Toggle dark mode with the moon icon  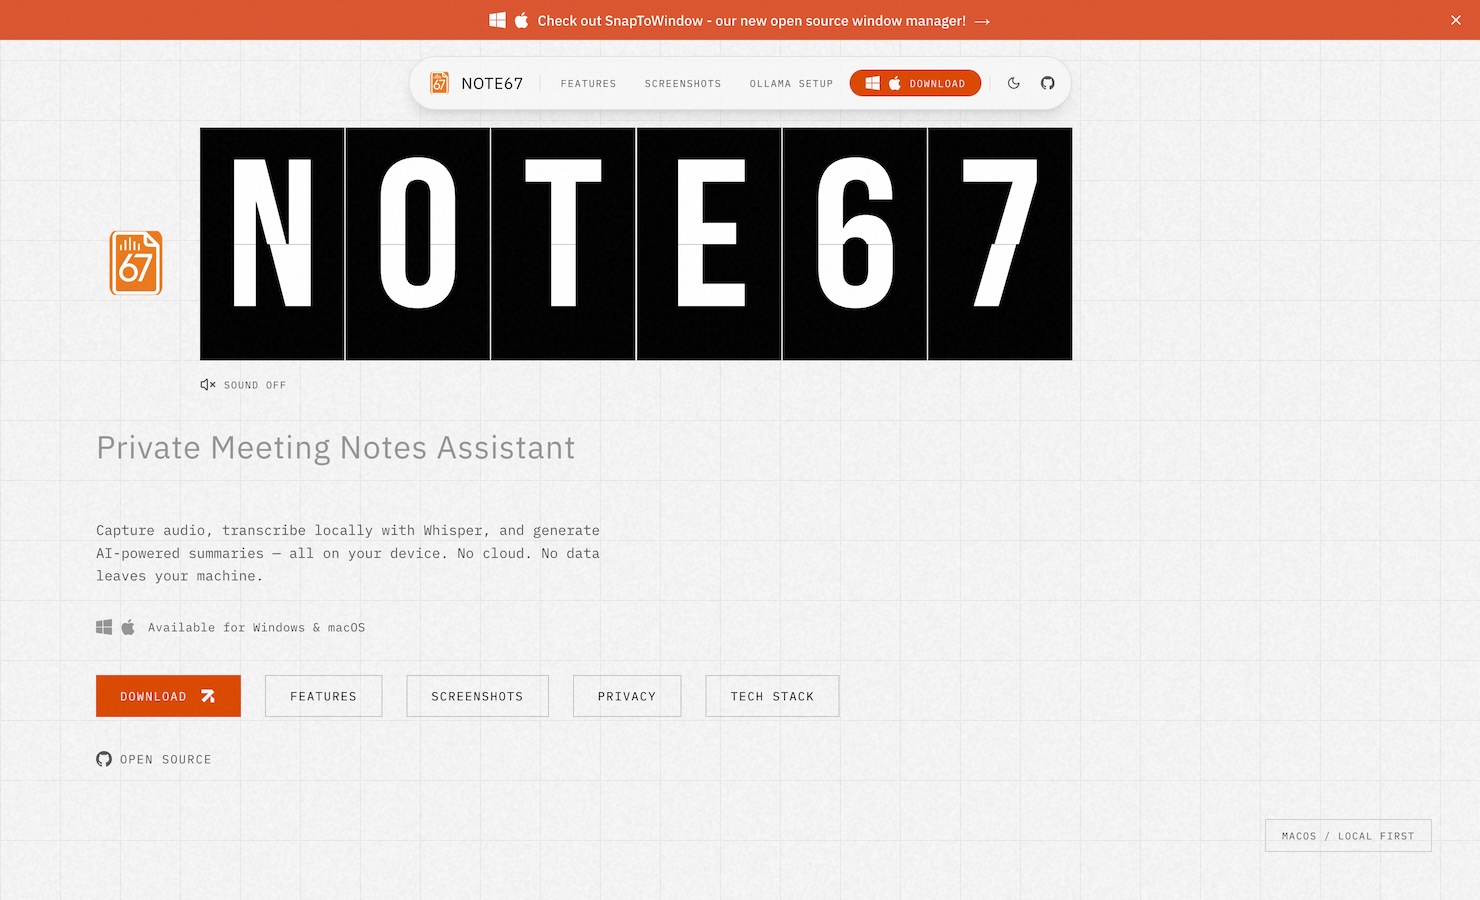click(x=1013, y=83)
